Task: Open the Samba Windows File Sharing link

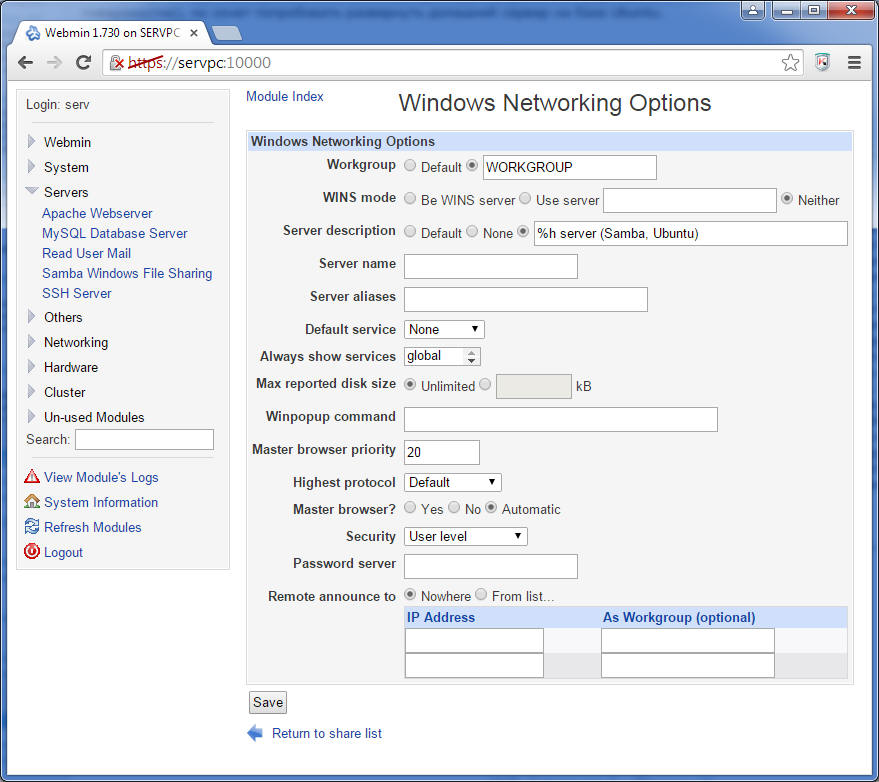Action: (x=127, y=273)
